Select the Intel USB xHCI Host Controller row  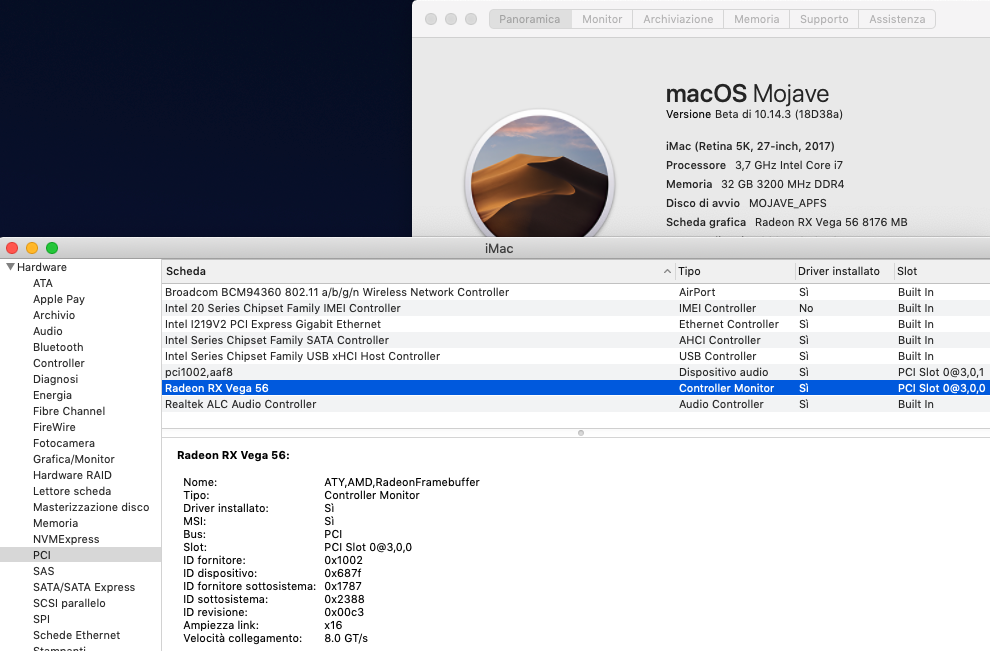click(576, 356)
